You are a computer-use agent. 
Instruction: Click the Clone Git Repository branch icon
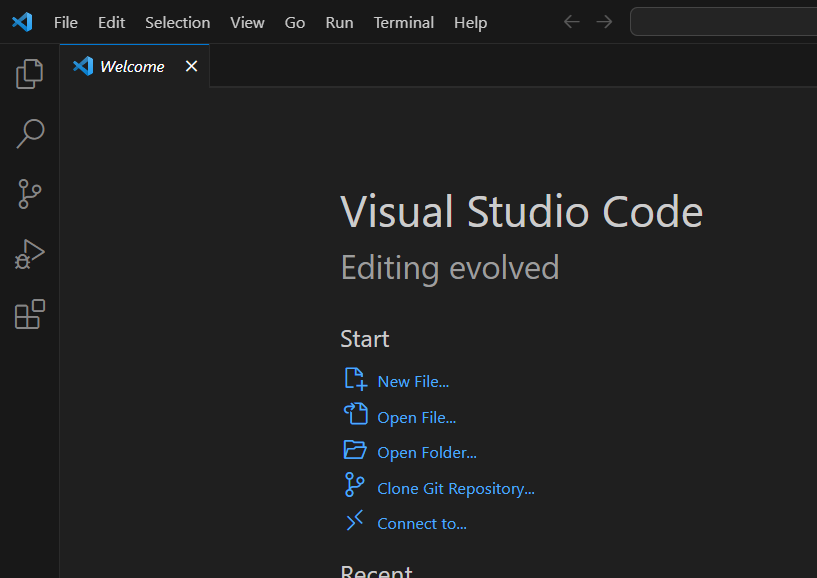coord(355,485)
